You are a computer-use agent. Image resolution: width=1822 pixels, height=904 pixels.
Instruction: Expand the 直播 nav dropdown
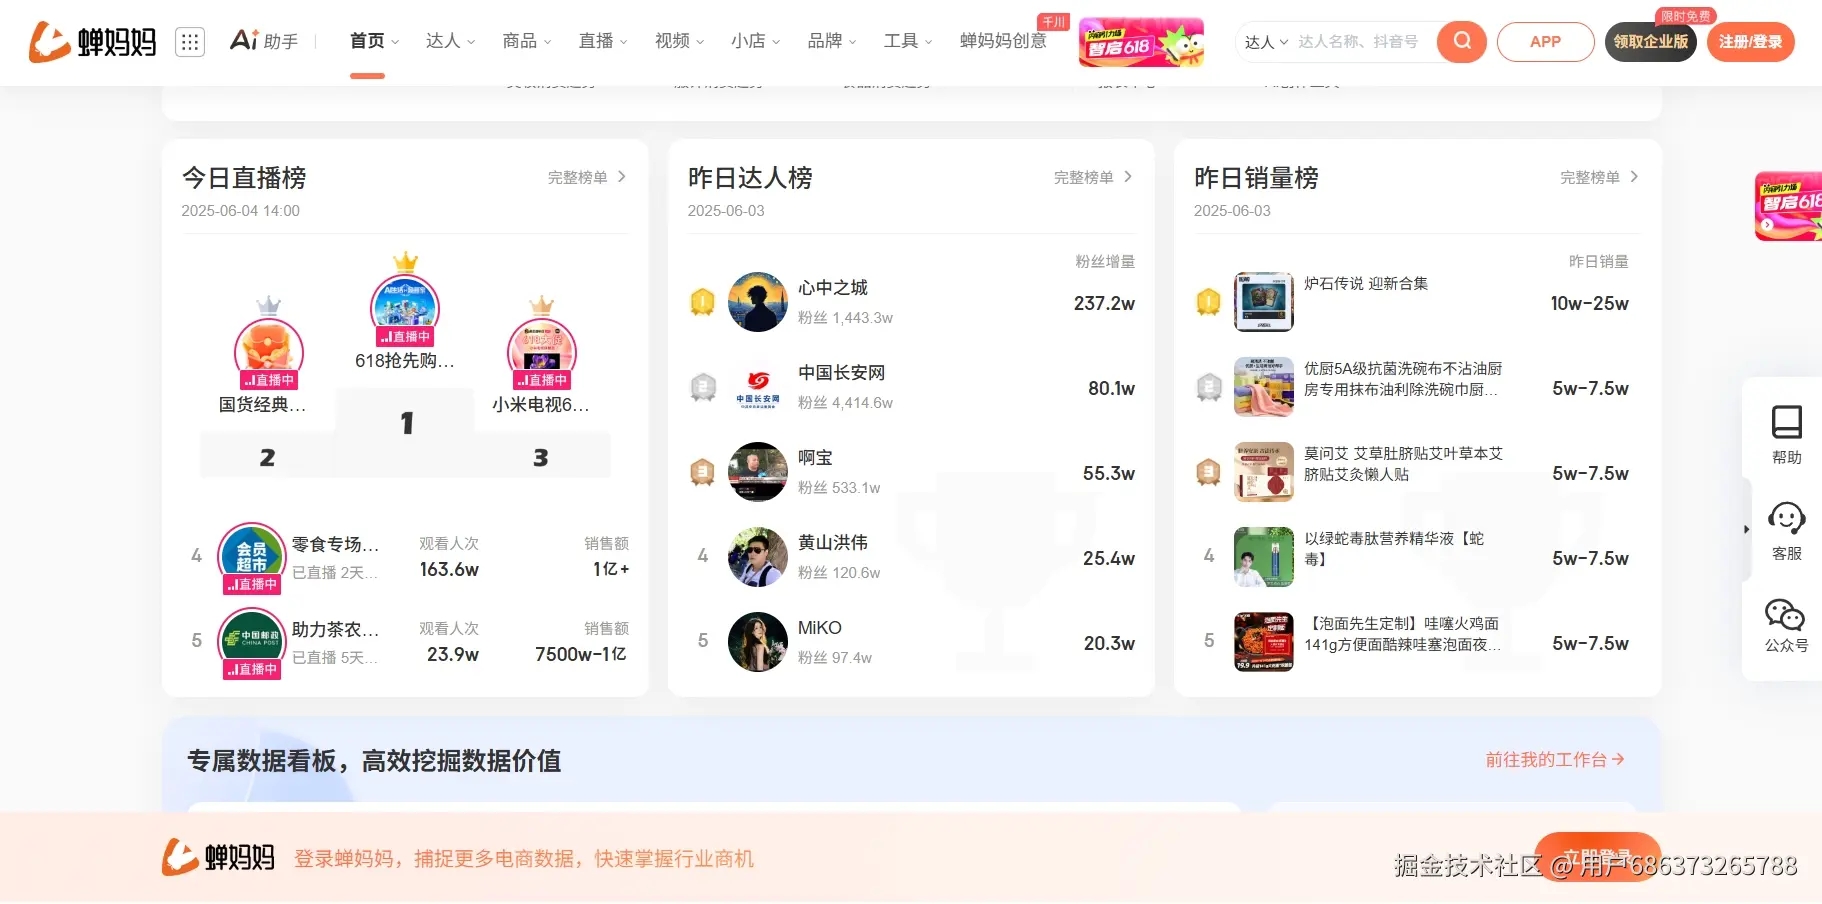603,41
